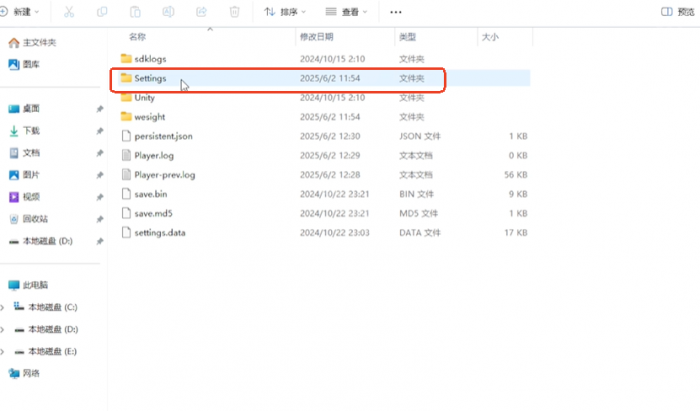Expand 本地磁盘 (D:) tree chevron under 此电脑
The width and height of the screenshot is (700, 411).
pos(3,329)
